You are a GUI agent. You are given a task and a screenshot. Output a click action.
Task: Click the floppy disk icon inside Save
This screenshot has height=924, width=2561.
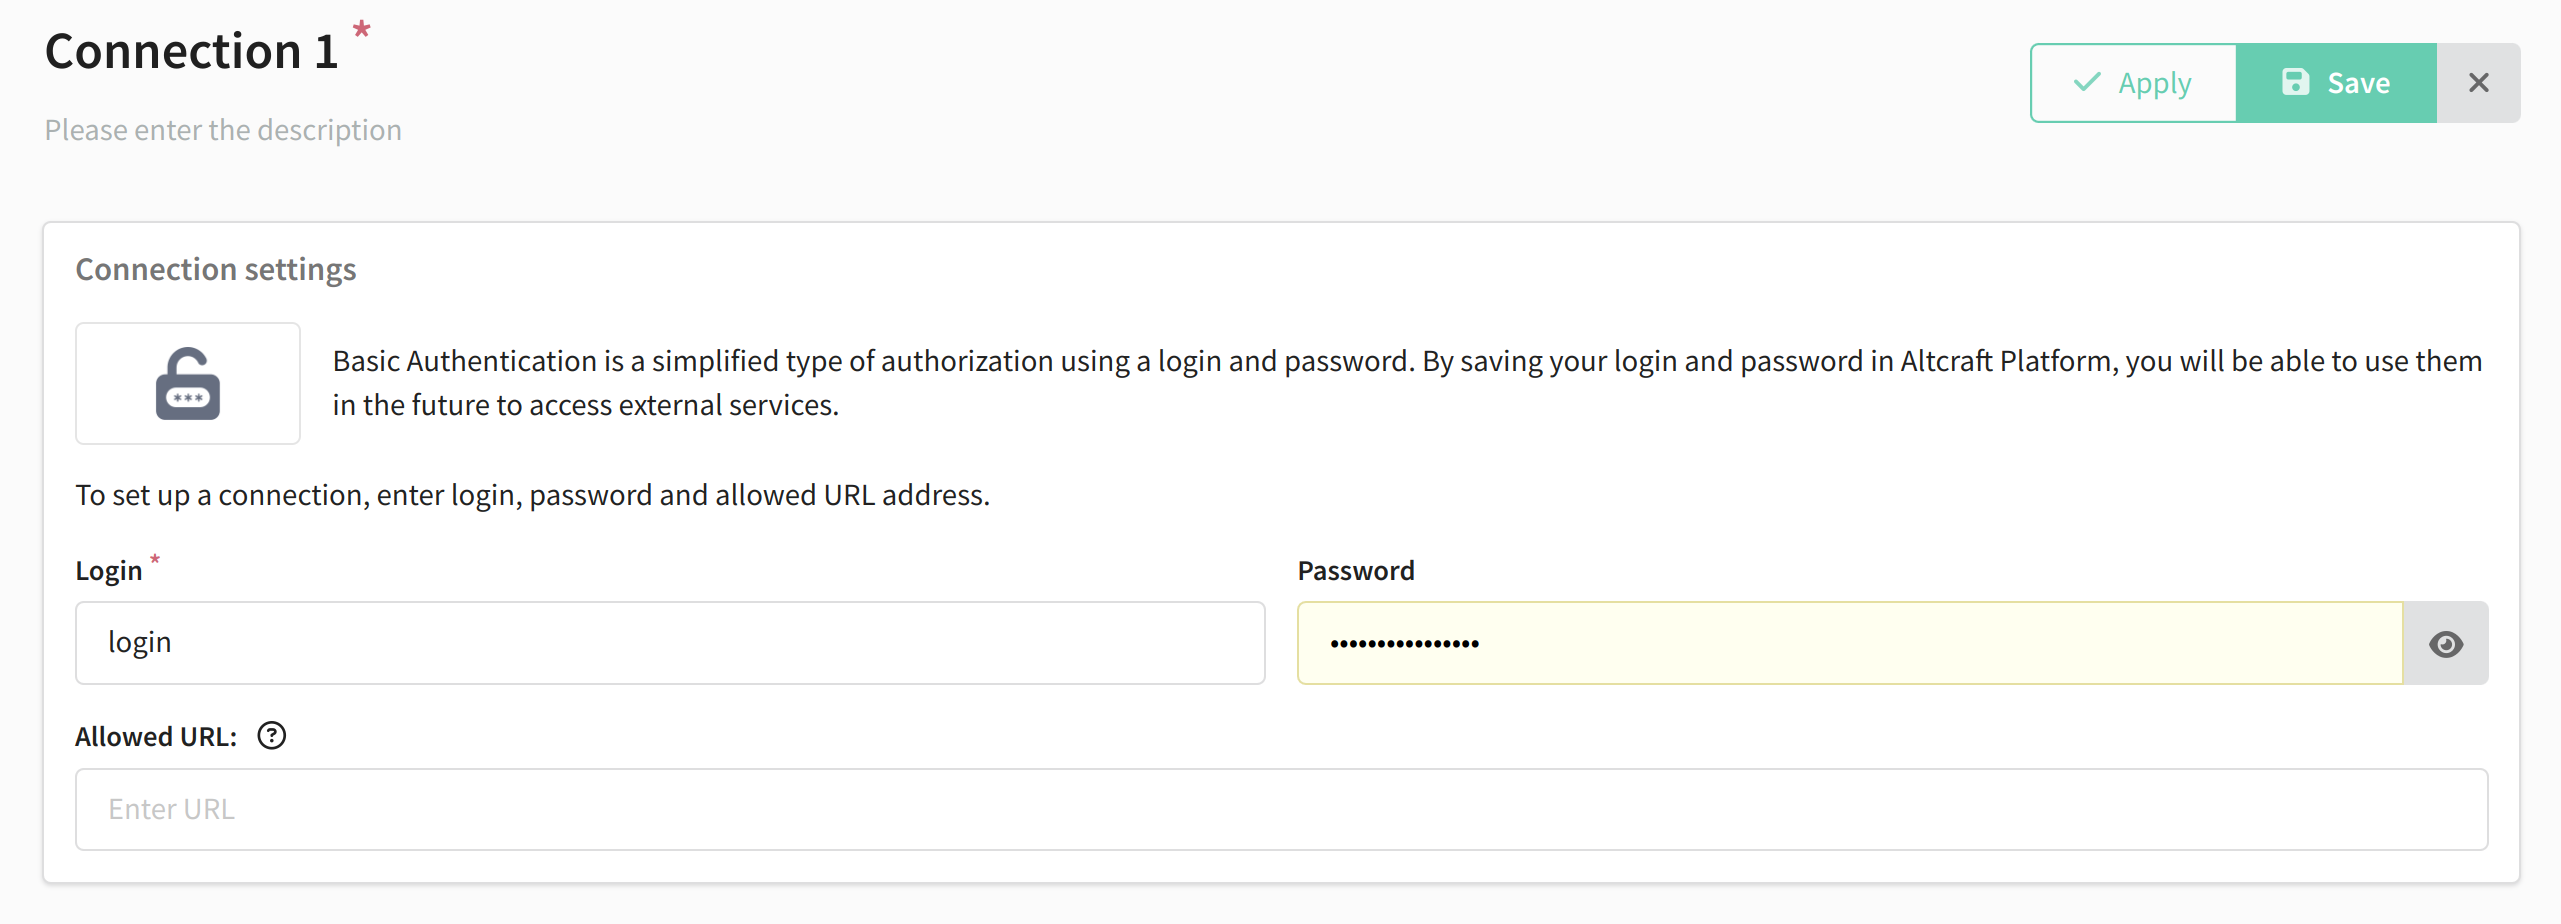coord(2295,82)
